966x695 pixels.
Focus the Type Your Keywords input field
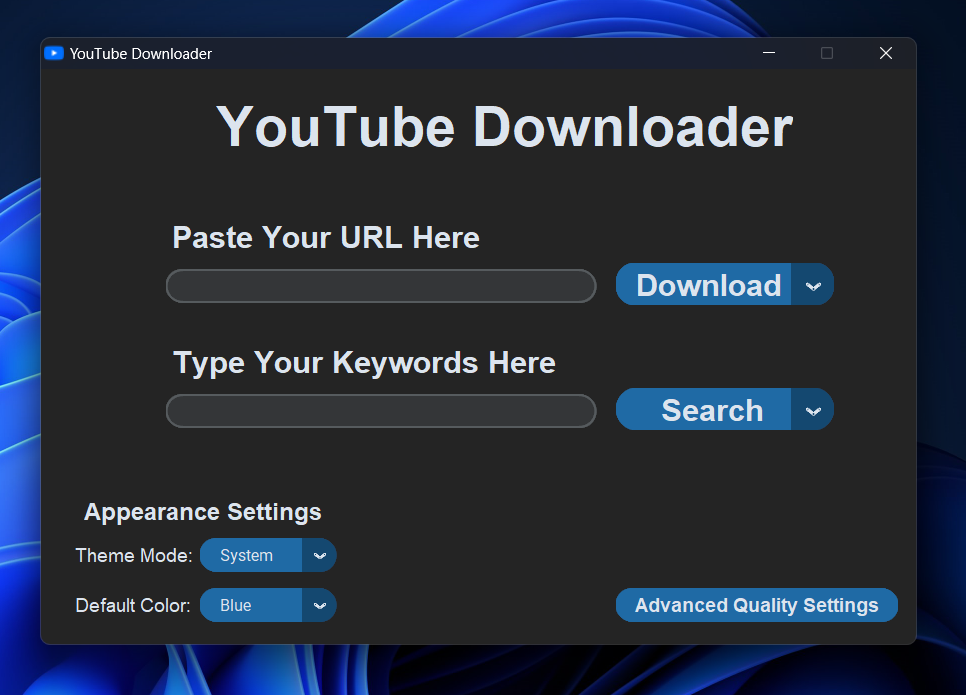[x=381, y=411]
